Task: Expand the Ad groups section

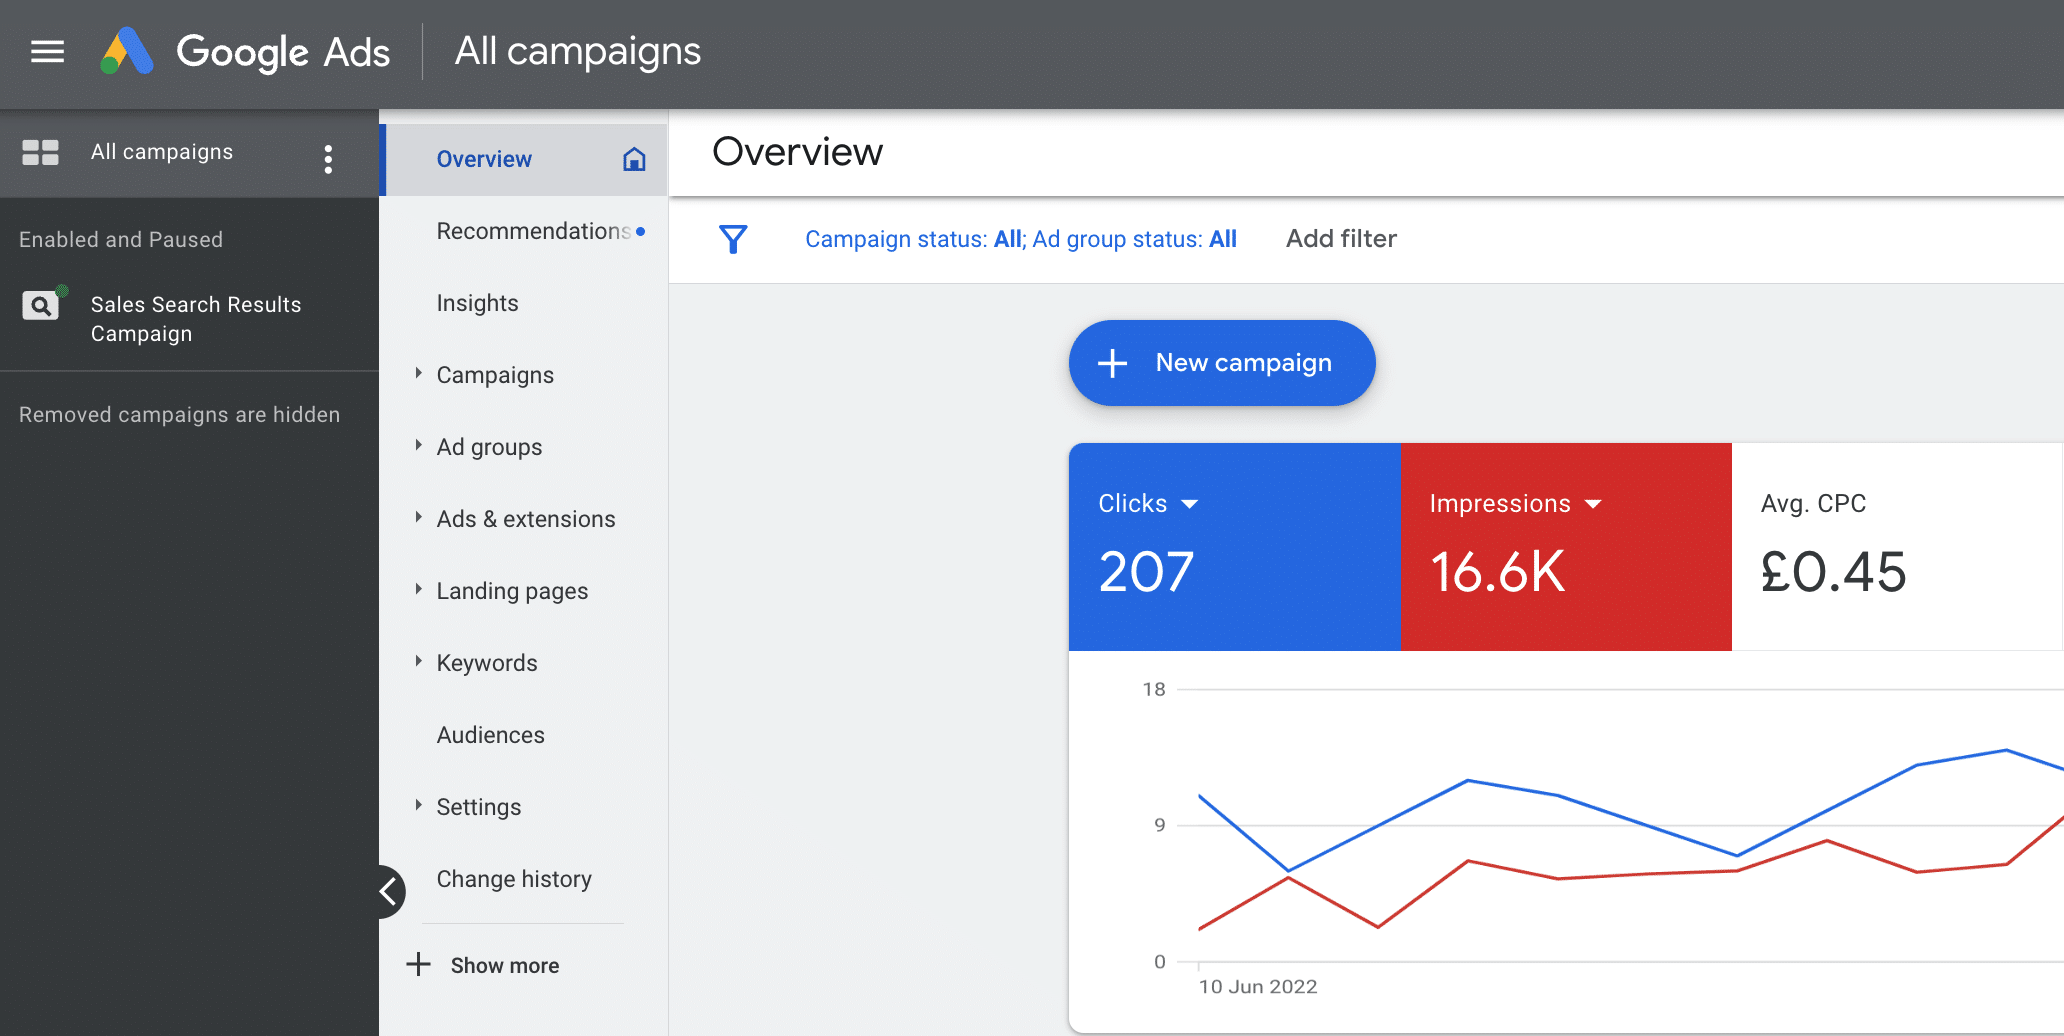Action: pos(418,446)
